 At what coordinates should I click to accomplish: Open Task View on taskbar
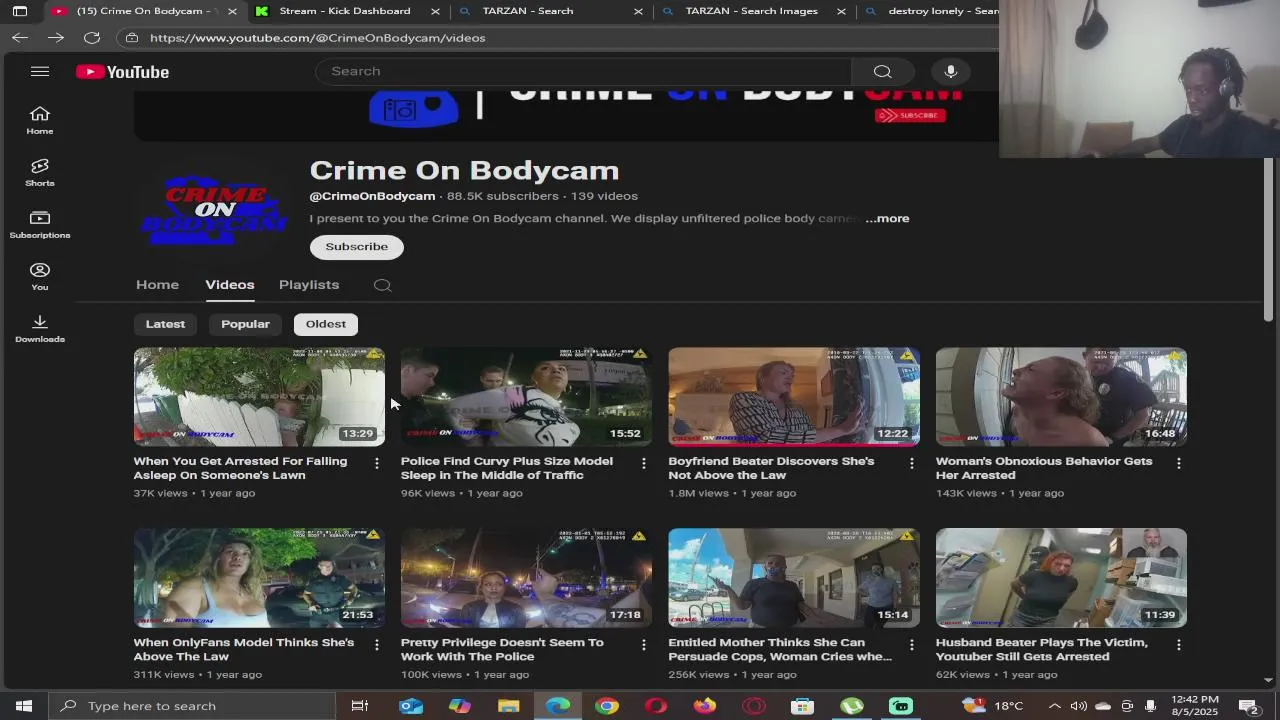click(359, 706)
